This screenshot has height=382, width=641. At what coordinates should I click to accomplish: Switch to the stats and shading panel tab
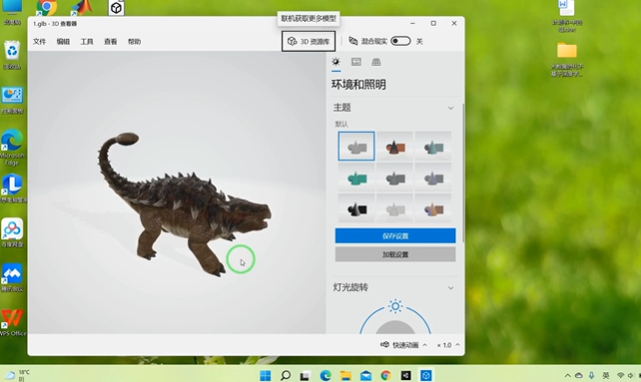pos(356,62)
